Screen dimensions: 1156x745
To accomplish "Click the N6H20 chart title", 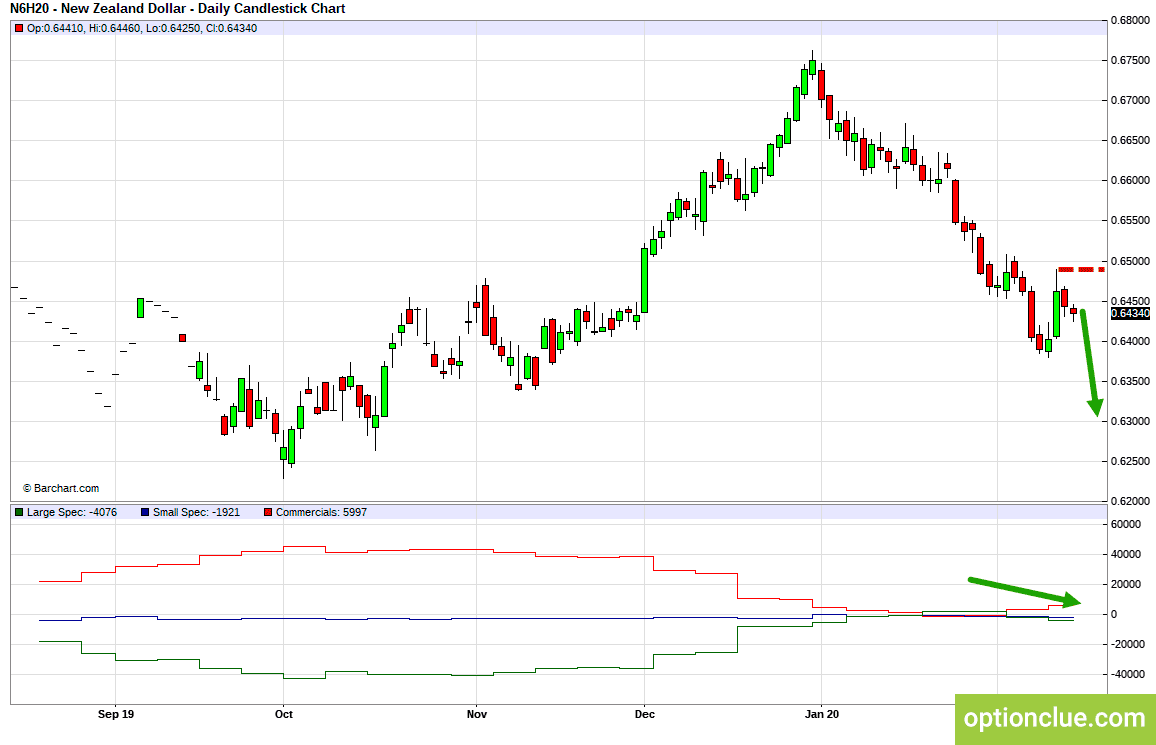I will [177, 9].
